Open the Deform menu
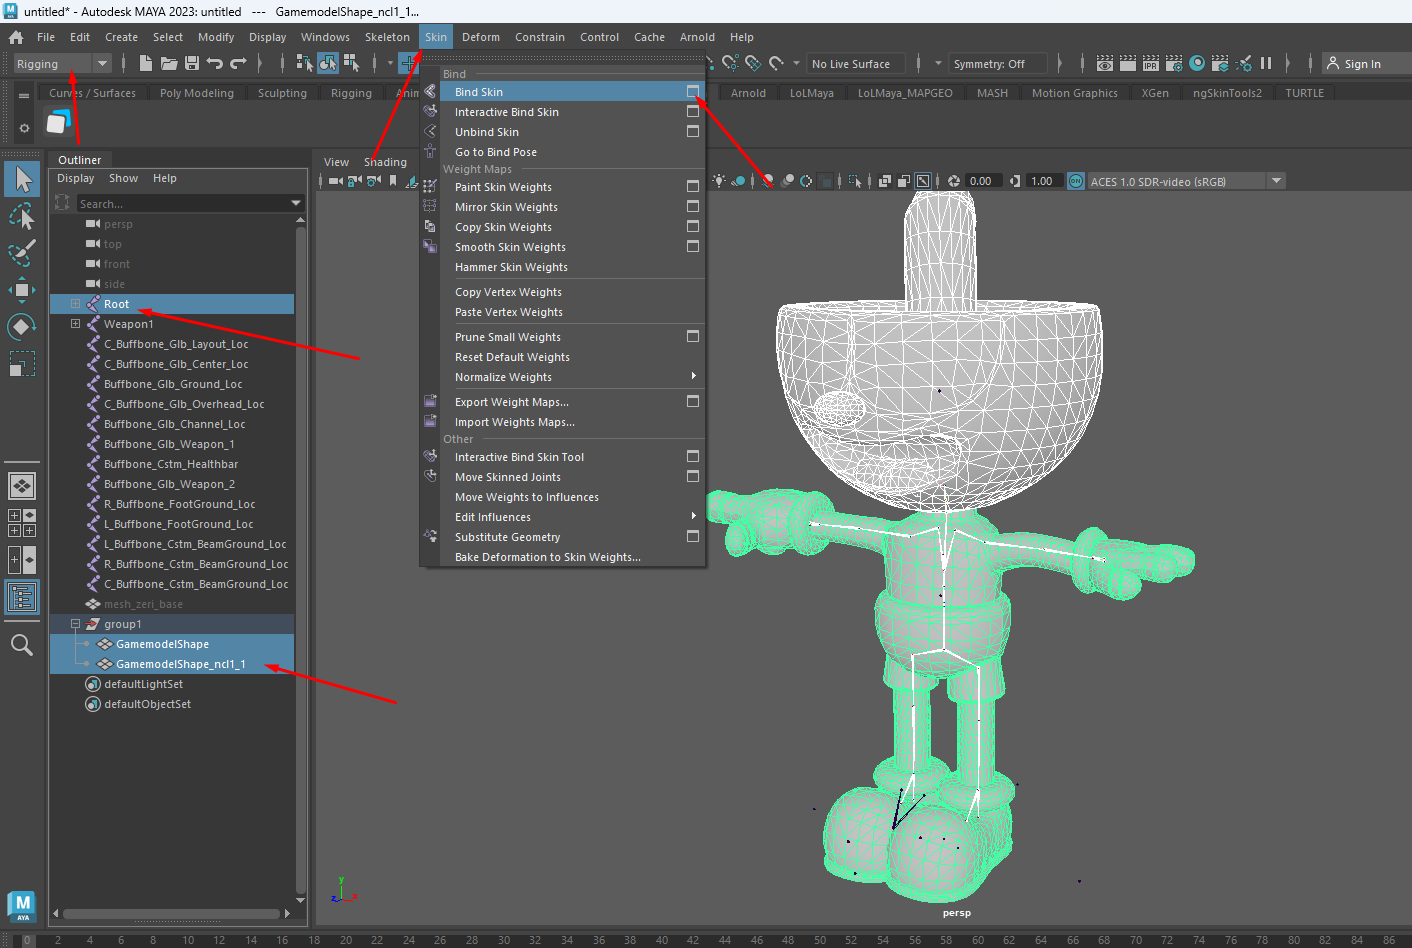The width and height of the screenshot is (1412, 948). pos(480,37)
